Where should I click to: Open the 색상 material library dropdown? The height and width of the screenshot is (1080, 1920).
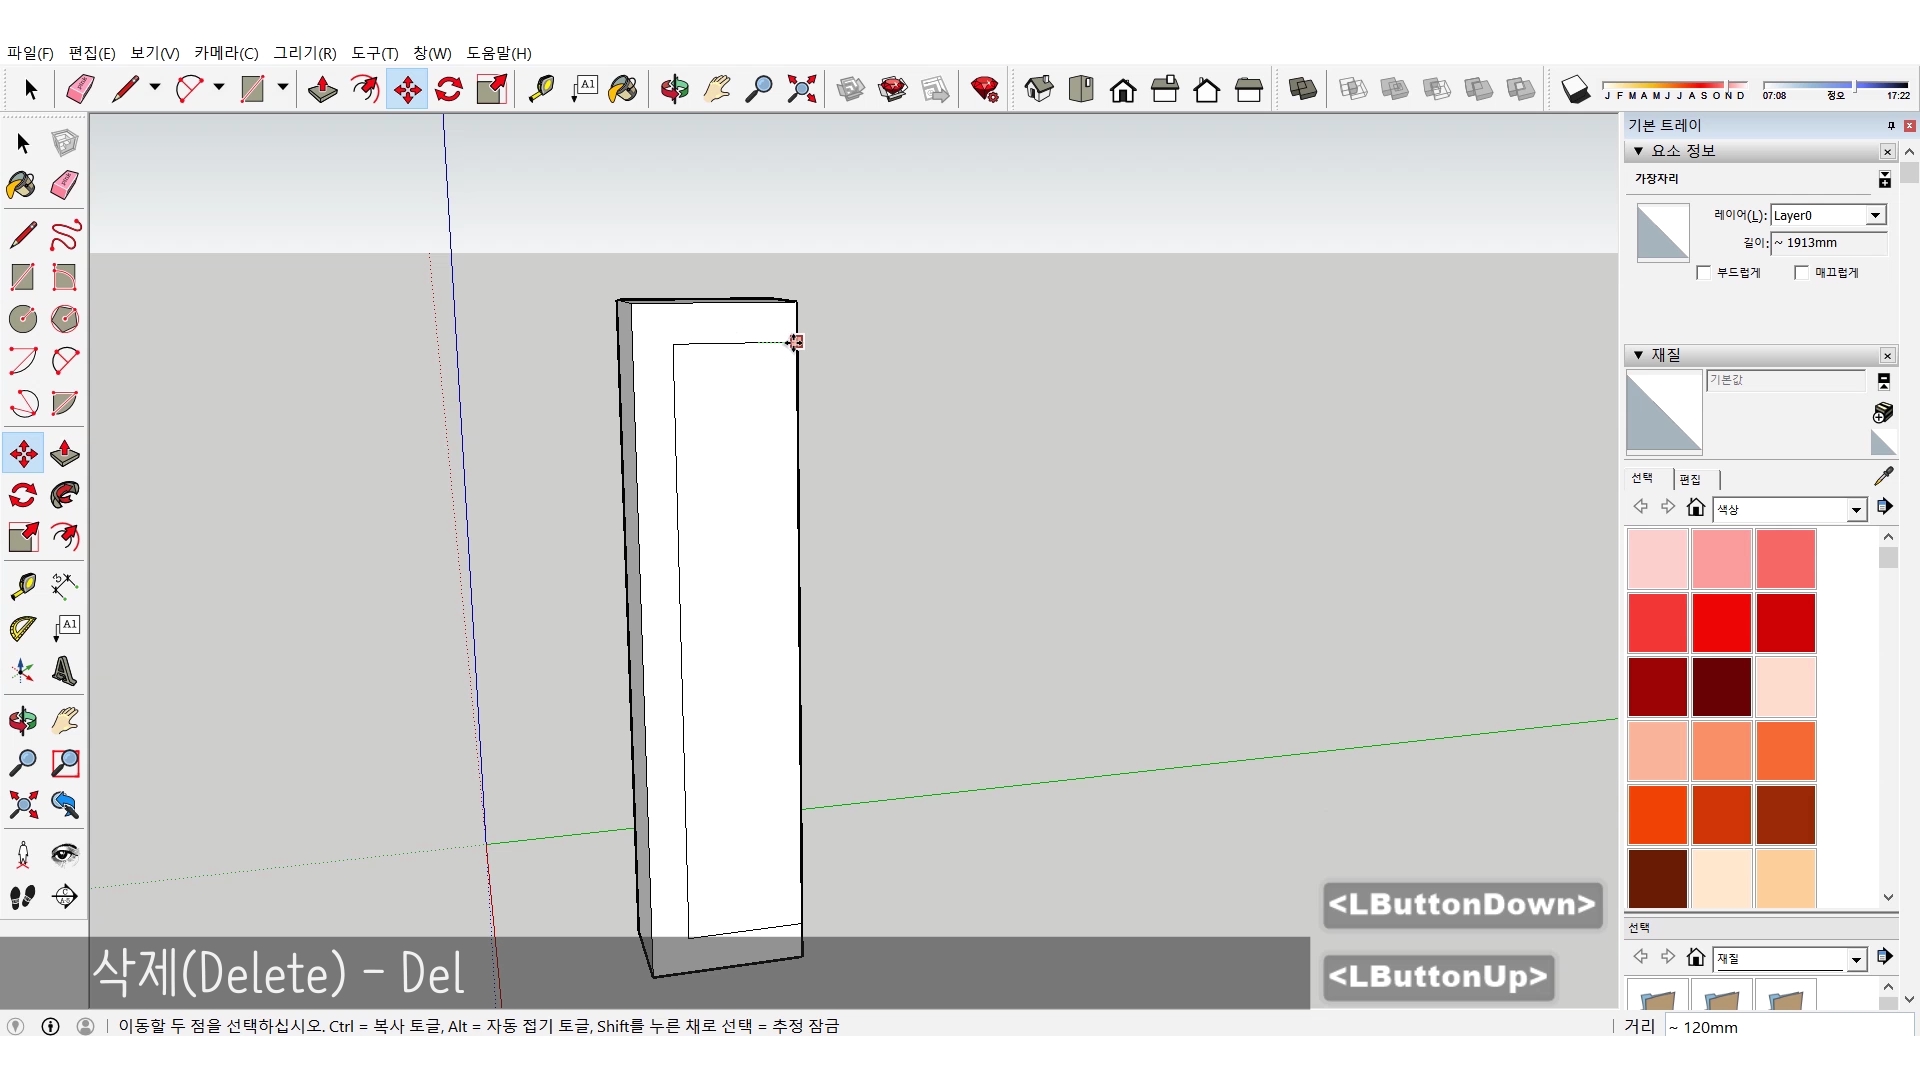click(x=1856, y=510)
